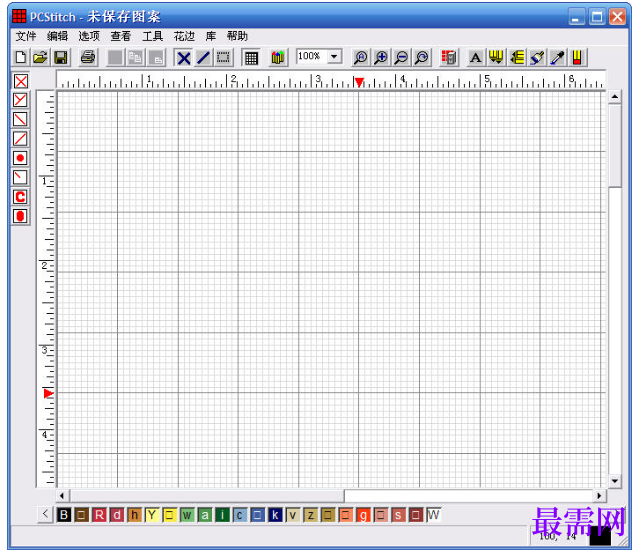Screen dimensions: 644x553
Task: Pick the black B floss swatch
Action: tap(64, 515)
